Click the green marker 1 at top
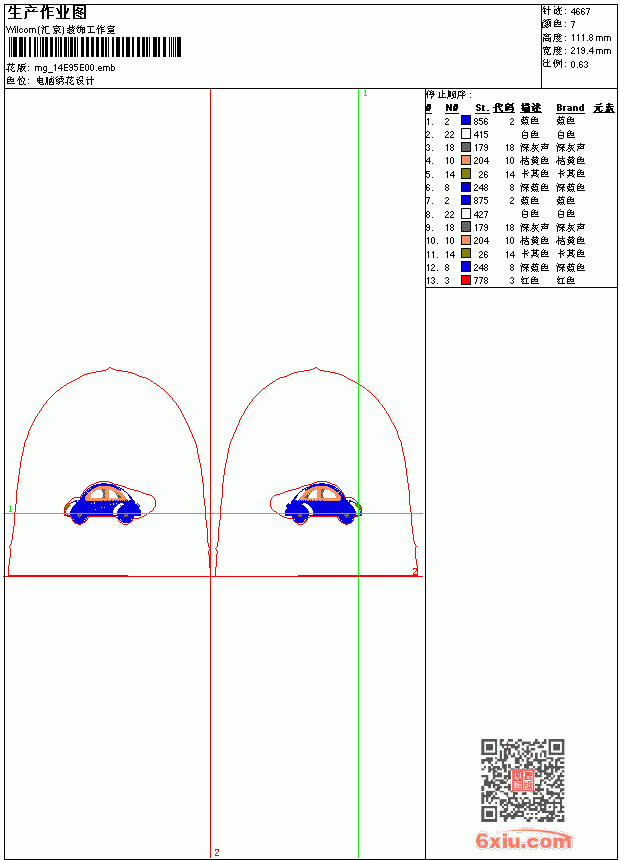620x860 pixels. [x=365, y=94]
